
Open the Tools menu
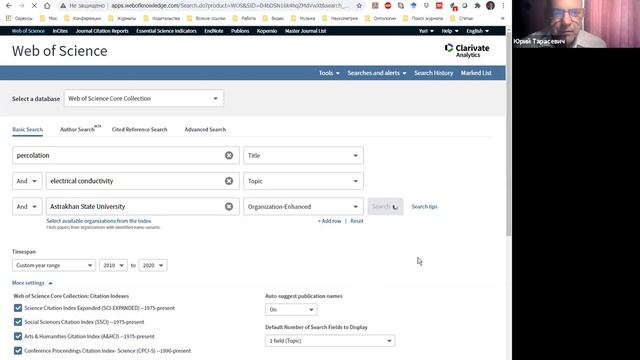coord(329,73)
